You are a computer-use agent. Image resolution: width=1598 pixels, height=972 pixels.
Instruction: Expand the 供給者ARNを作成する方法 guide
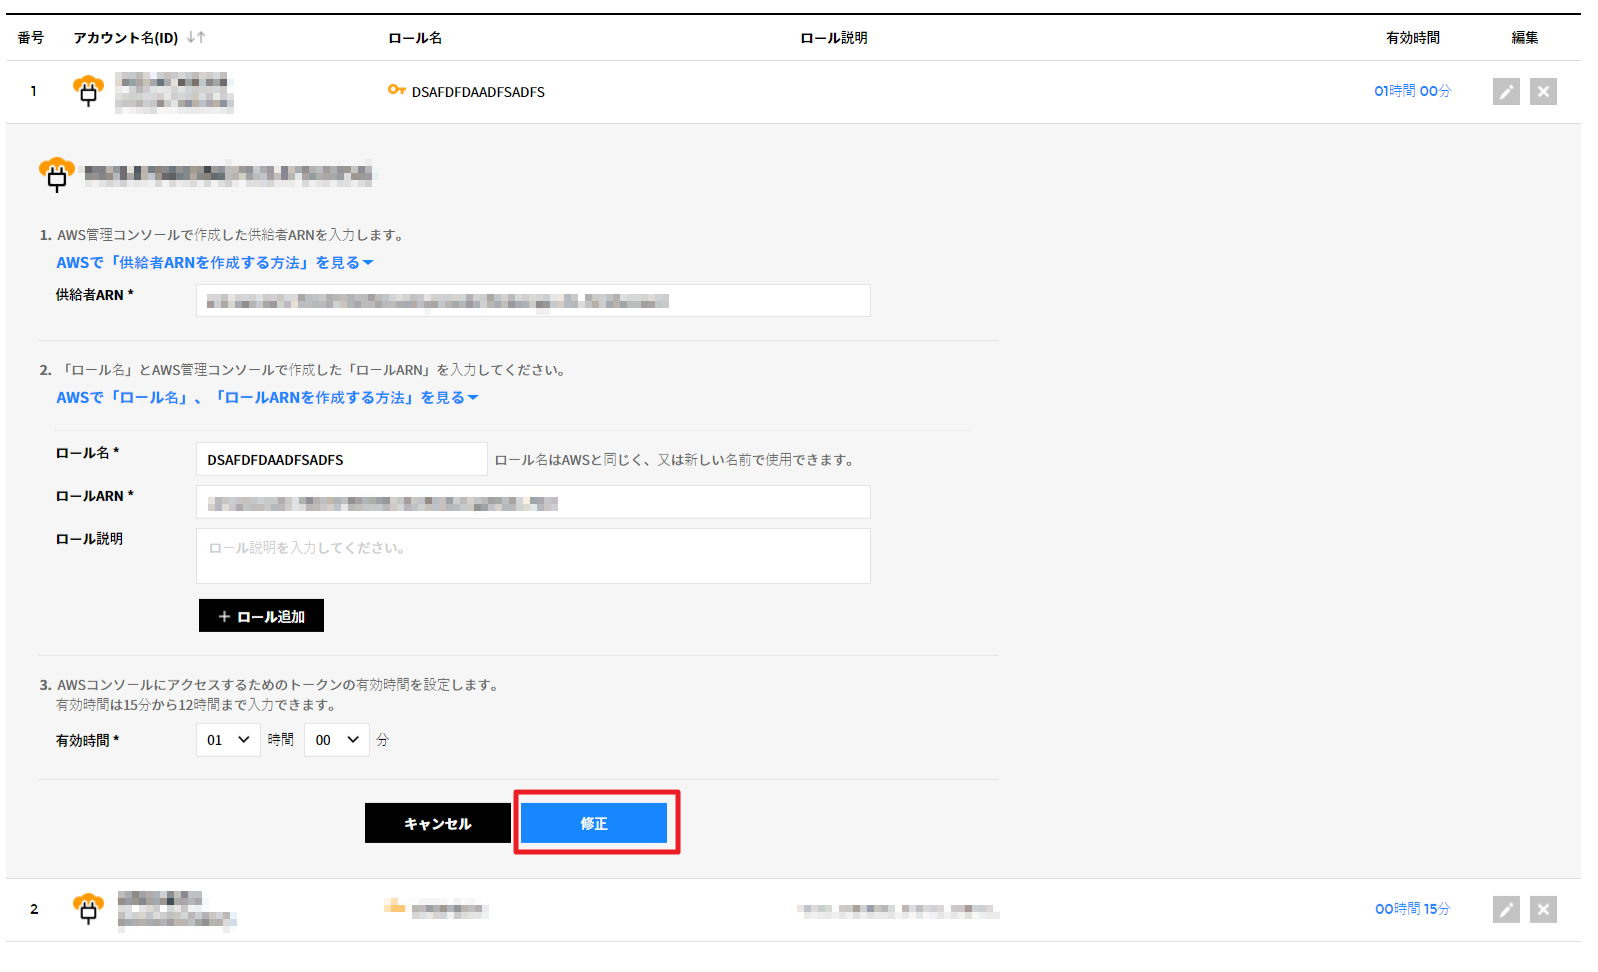(x=214, y=262)
